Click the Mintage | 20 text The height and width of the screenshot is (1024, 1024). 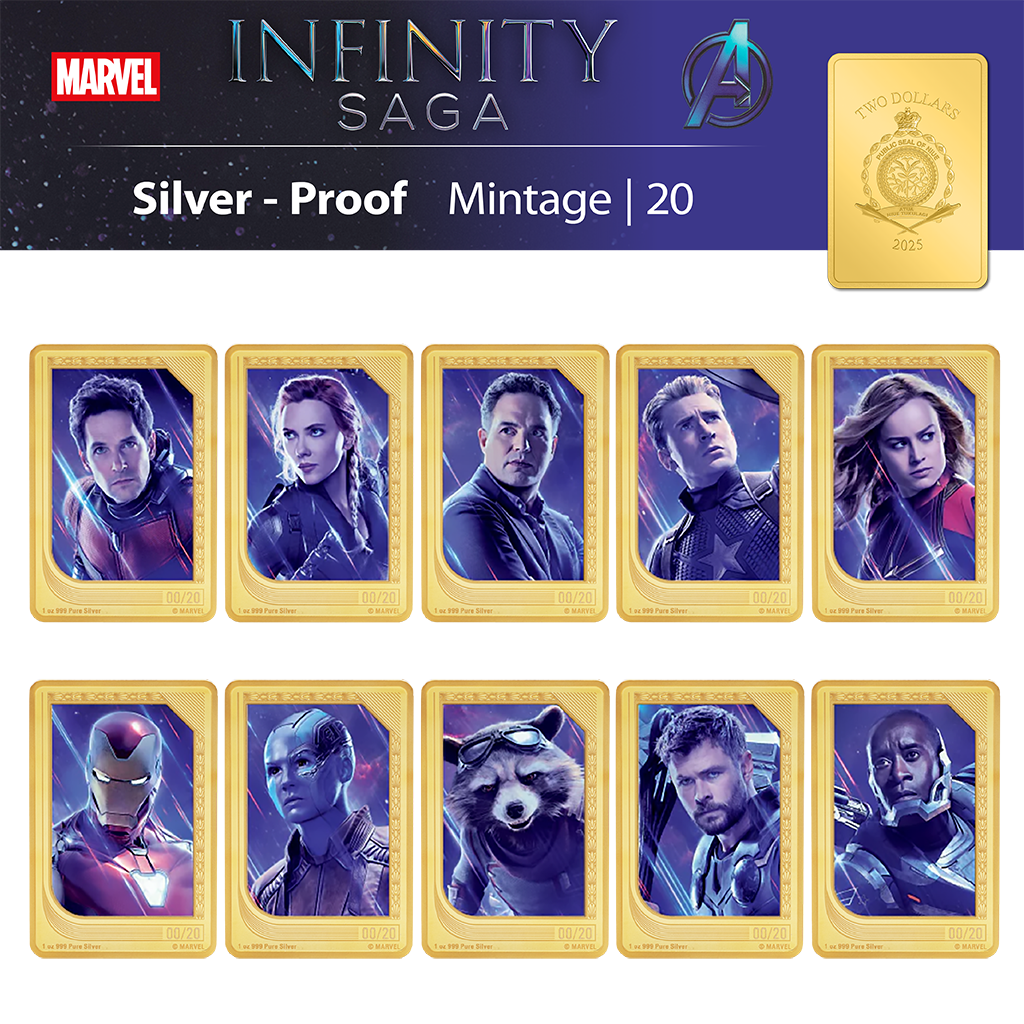point(571,200)
